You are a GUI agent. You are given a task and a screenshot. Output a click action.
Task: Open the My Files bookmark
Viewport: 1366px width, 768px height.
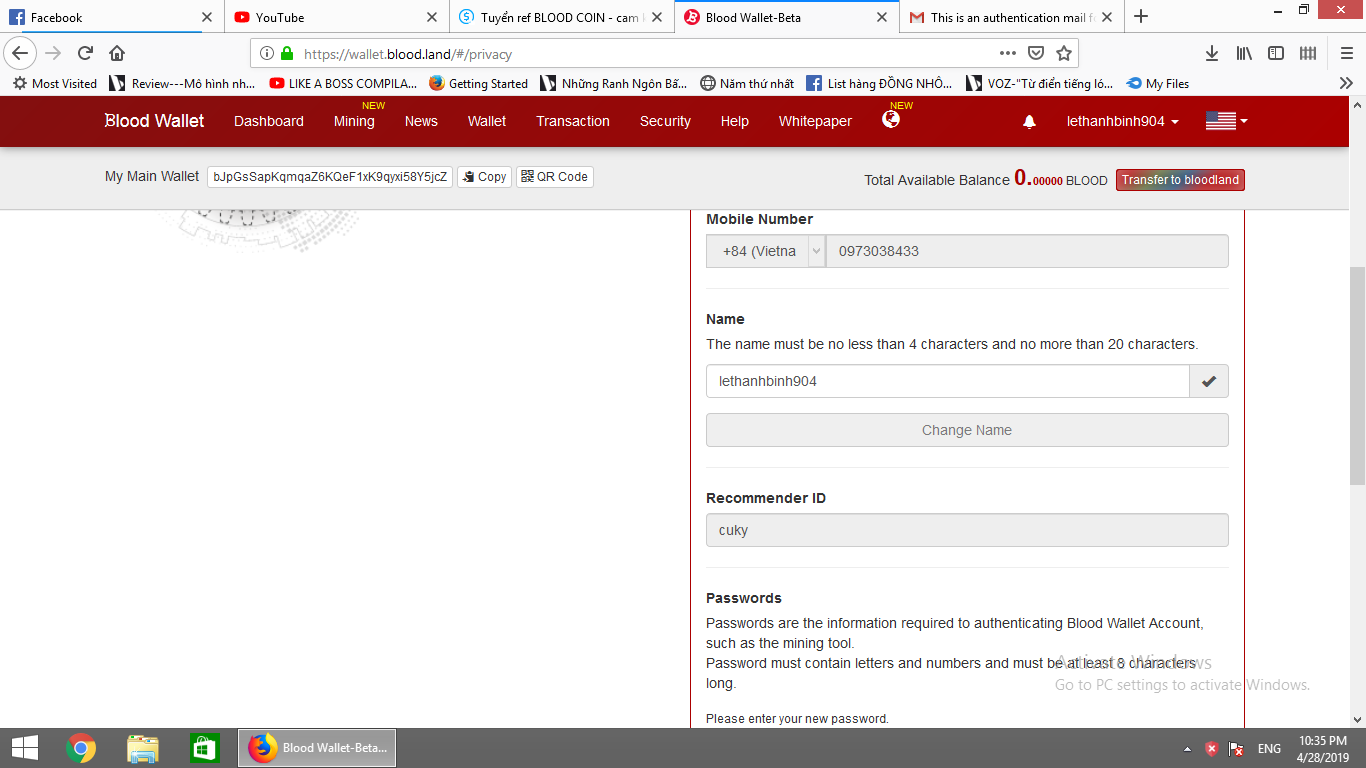pos(1158,83)
